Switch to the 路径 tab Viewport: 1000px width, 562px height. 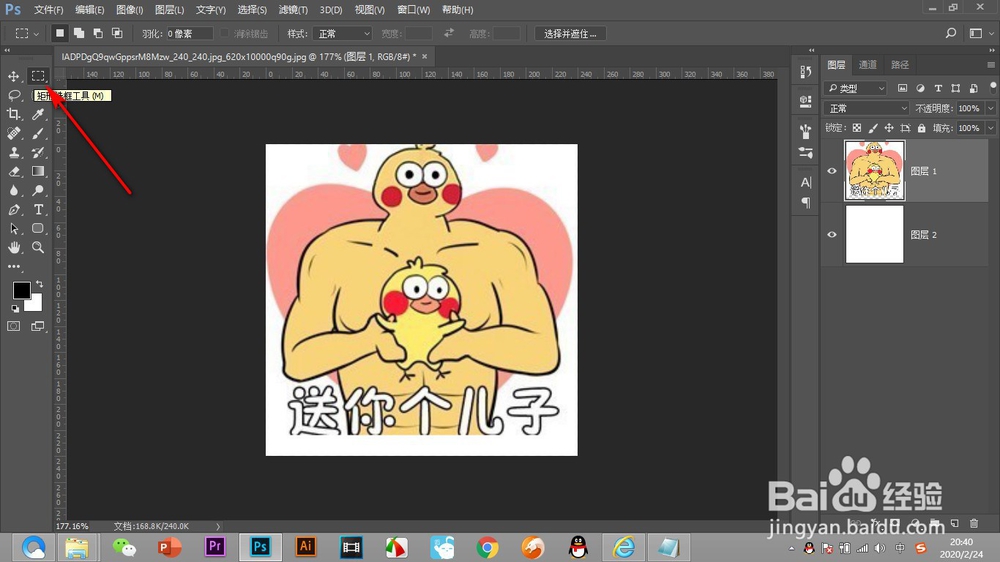tap(900, 64)
